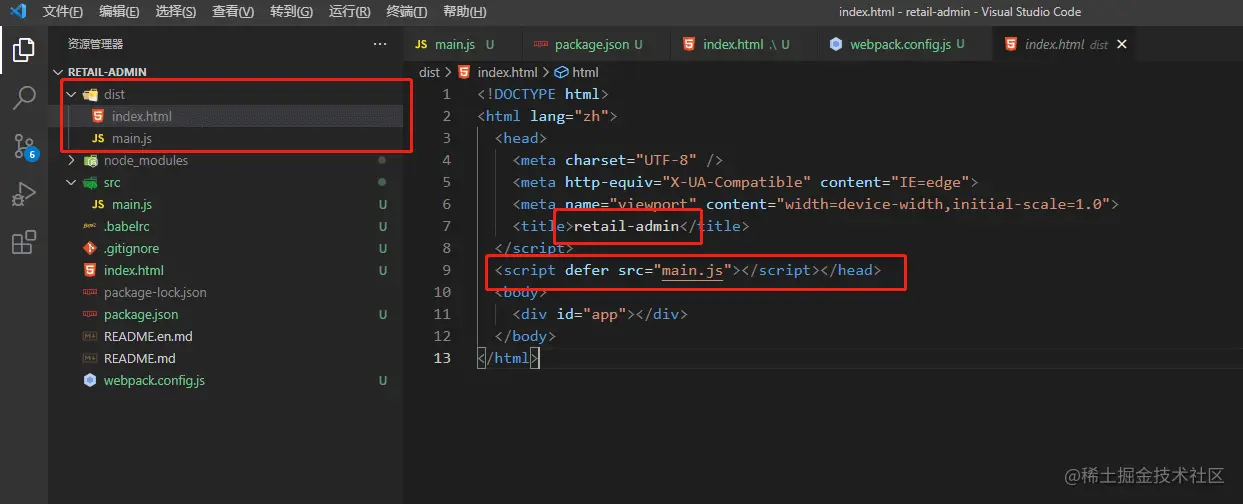Click the HTML icon of dist index.html file
This screenshot has height=504, width=1243.
97,116
